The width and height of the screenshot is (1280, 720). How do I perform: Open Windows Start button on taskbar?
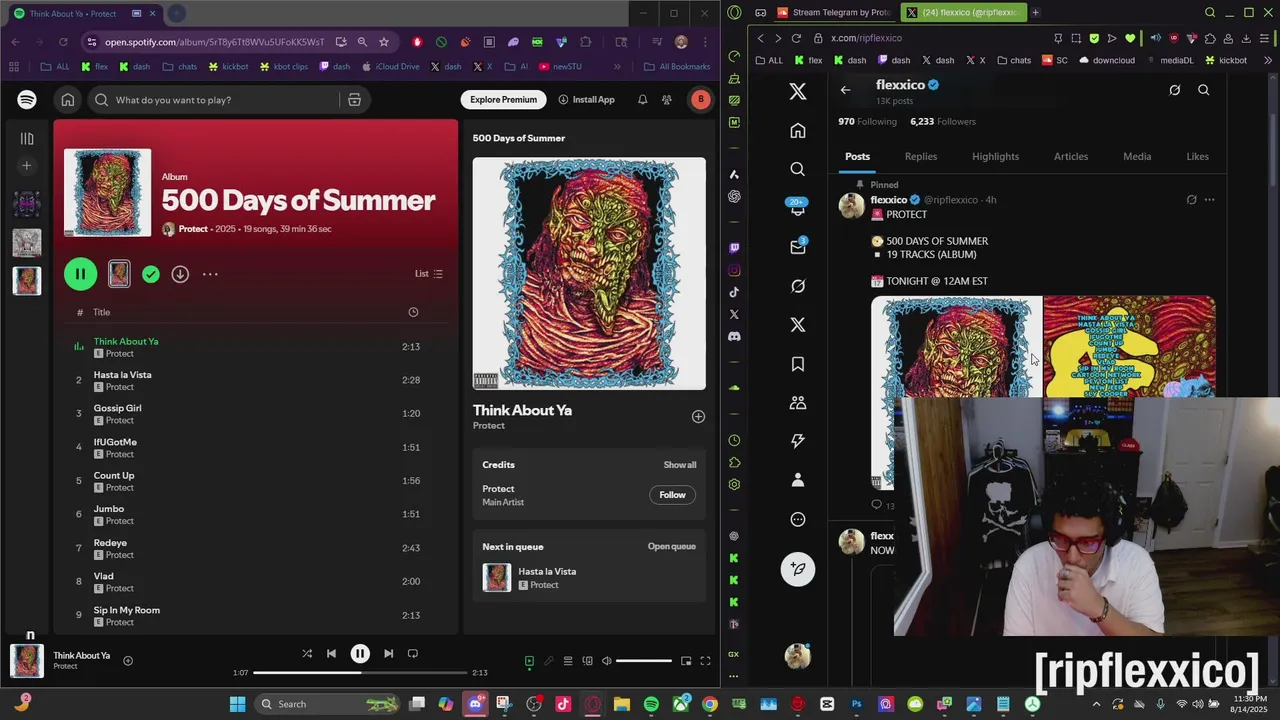pos(237,704)
